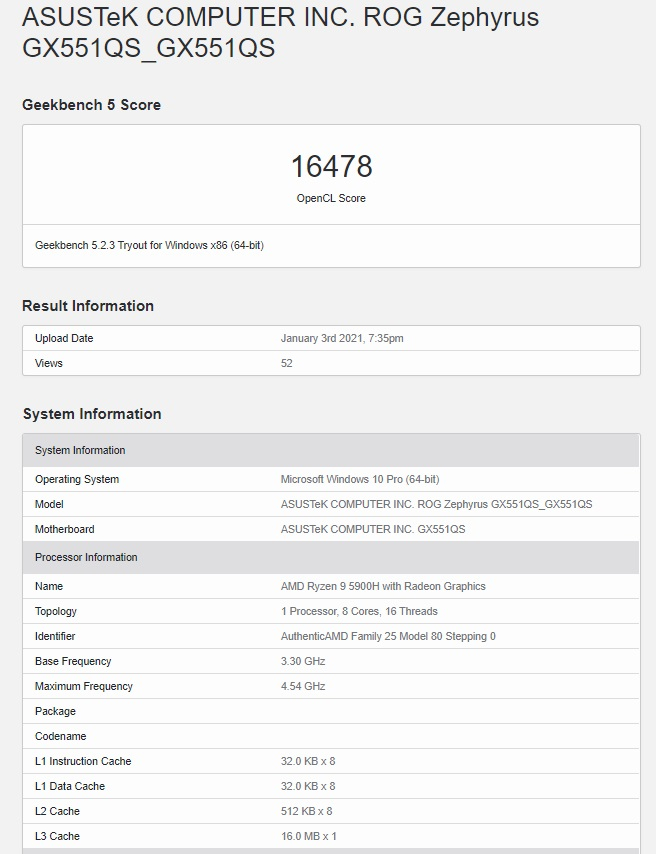The image size is (656, 854).
Task: Click the L2 Cache label
Action: click(57, 812)
